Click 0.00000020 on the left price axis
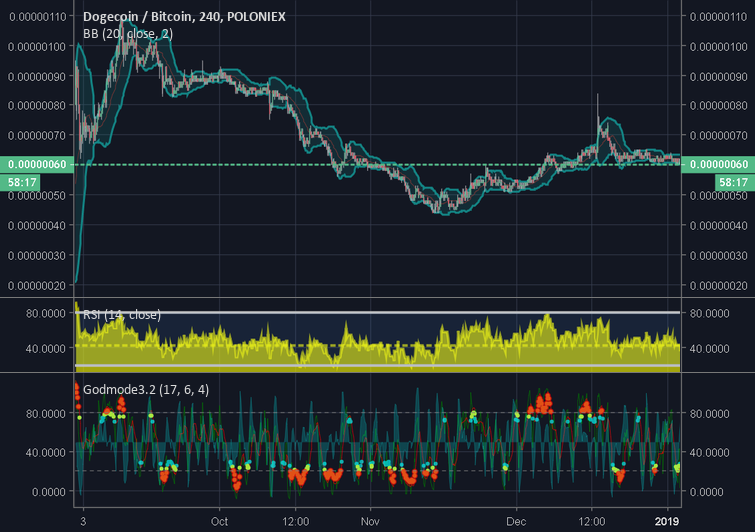 coord(38,285)
